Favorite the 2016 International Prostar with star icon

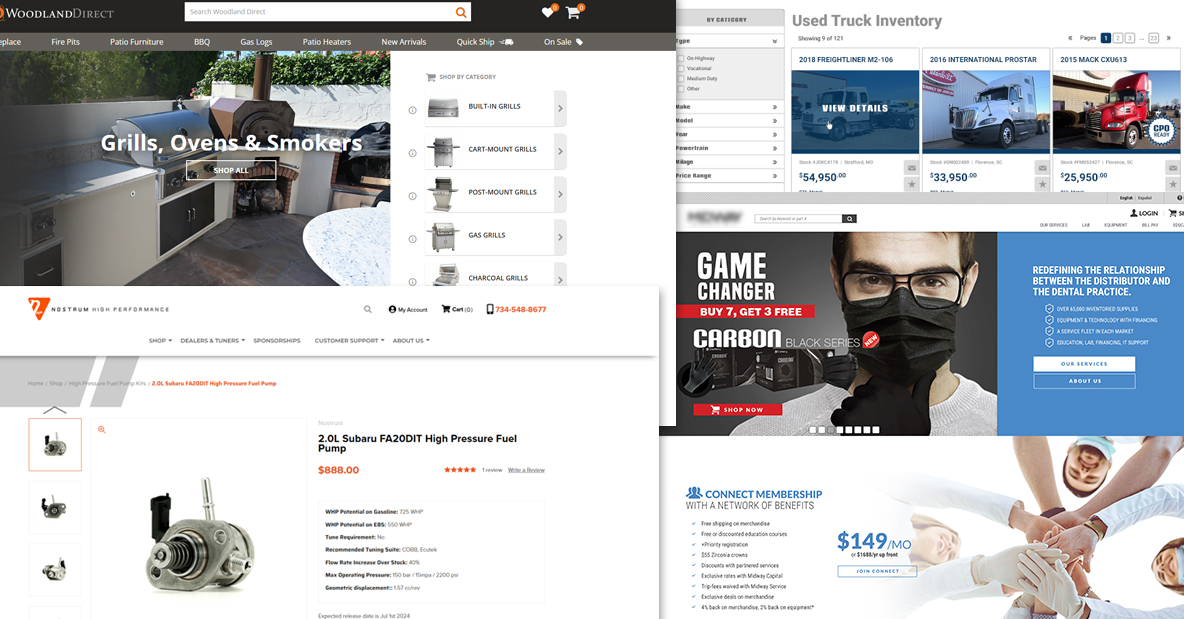(1042, 184)
